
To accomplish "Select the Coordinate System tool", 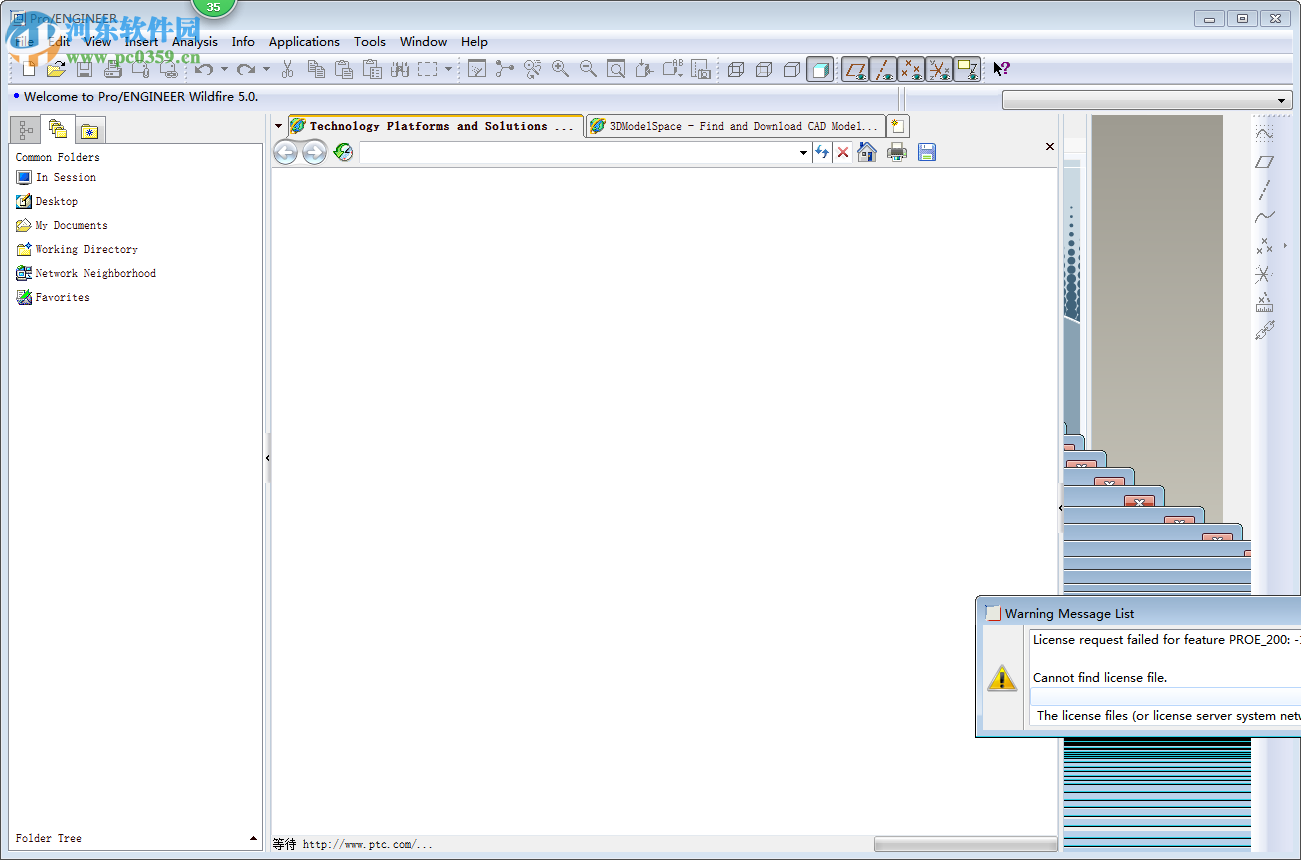I will (x=1264, y=273).
